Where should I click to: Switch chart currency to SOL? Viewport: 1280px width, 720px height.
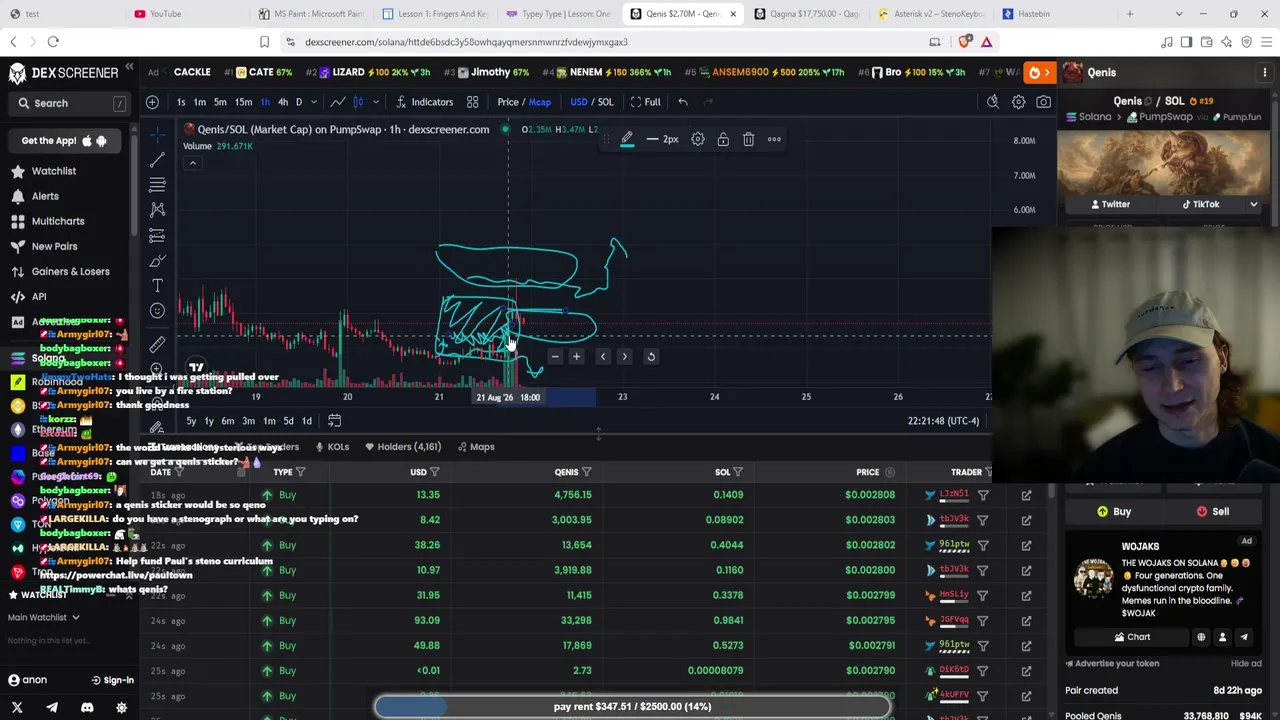[x=606, y=102]
